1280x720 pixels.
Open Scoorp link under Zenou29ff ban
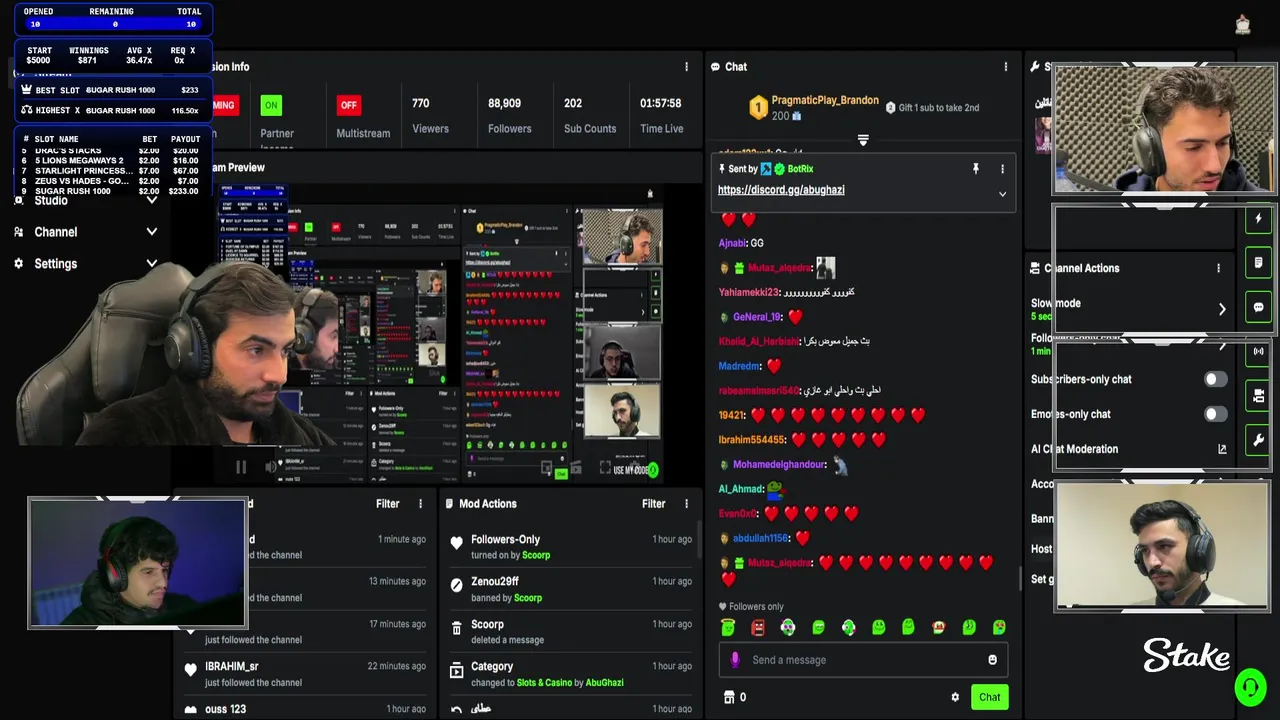528,598
